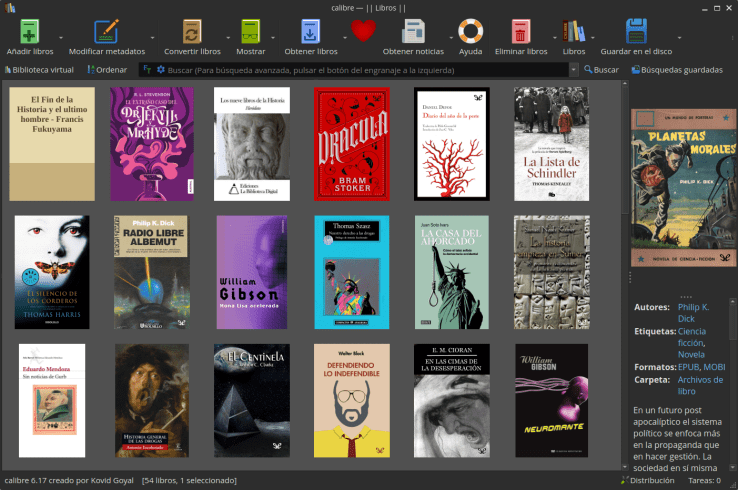The width and height of the screenshot is (738, 490).
Task: Open Búsquedas guardadas
Action: (x=677, y=70)
